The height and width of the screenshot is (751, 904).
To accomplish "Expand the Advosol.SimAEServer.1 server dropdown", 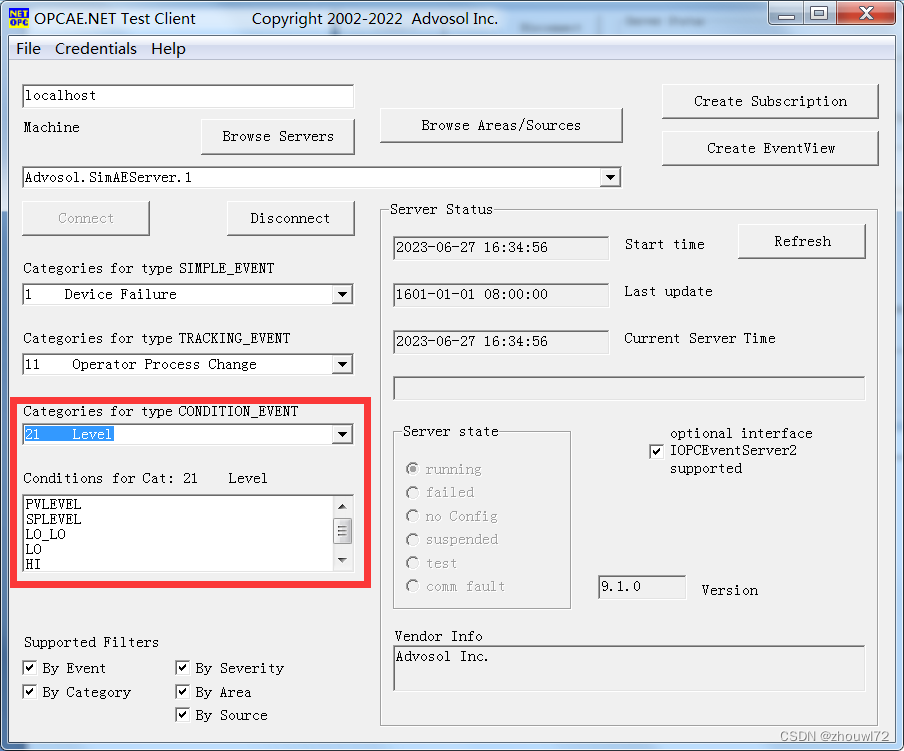I will pyautogui.click(x=610, y=178).
